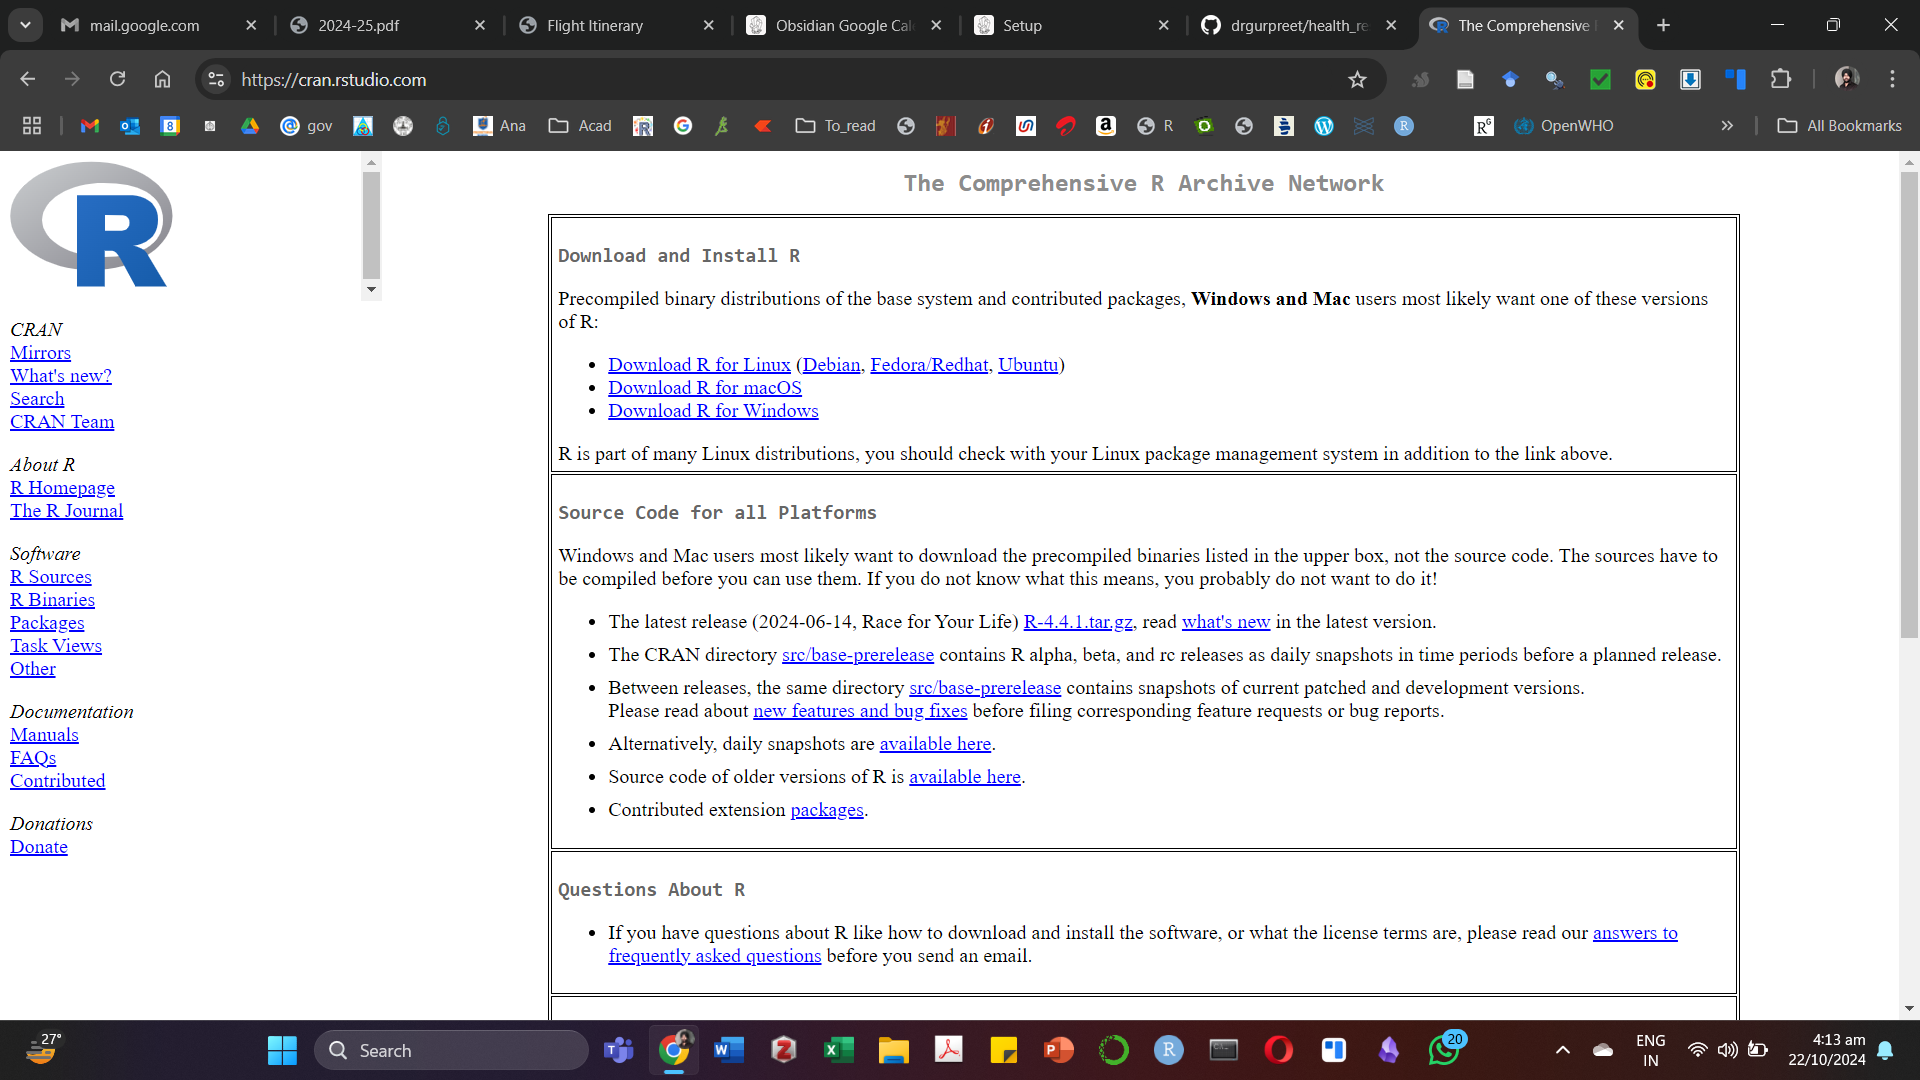Click Download R for Windows link

712,411
